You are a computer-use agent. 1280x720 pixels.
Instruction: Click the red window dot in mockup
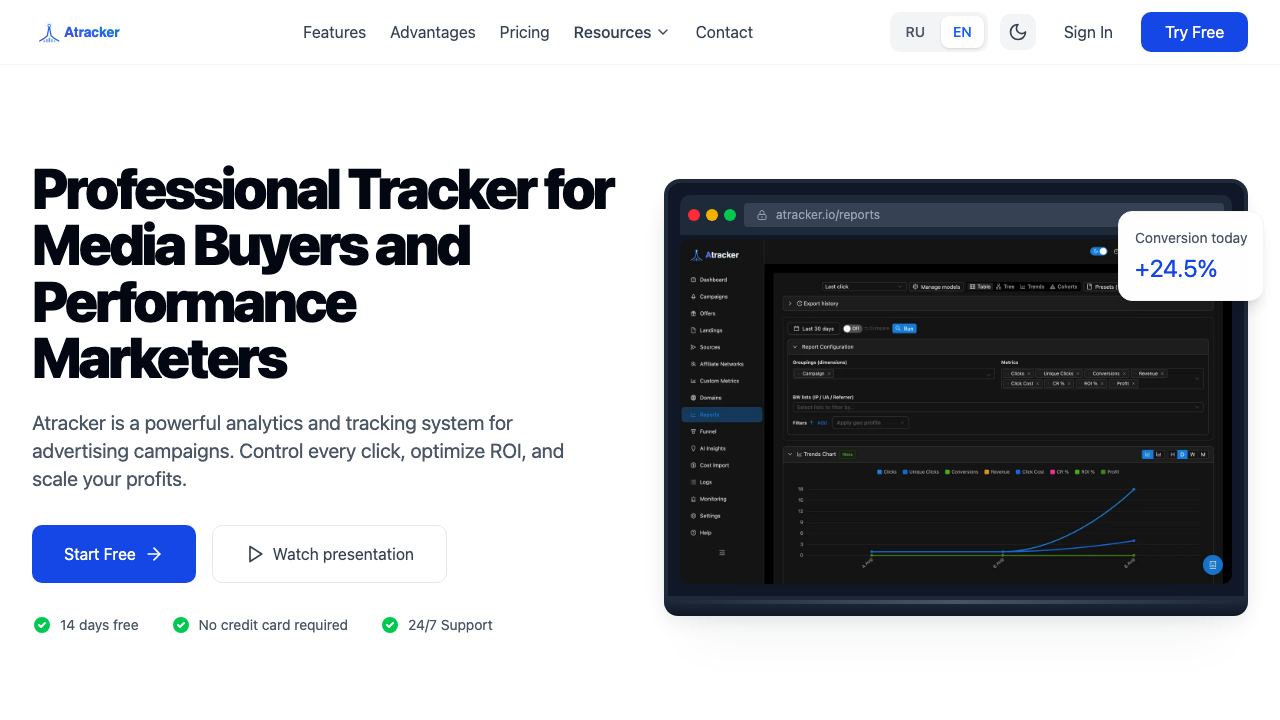694,215
